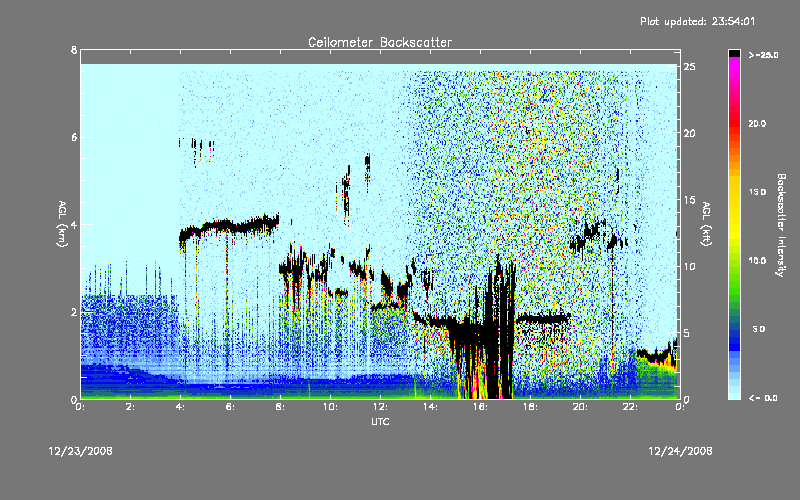Click the '22:' hour tick on UTC axis

click(630, 407)
